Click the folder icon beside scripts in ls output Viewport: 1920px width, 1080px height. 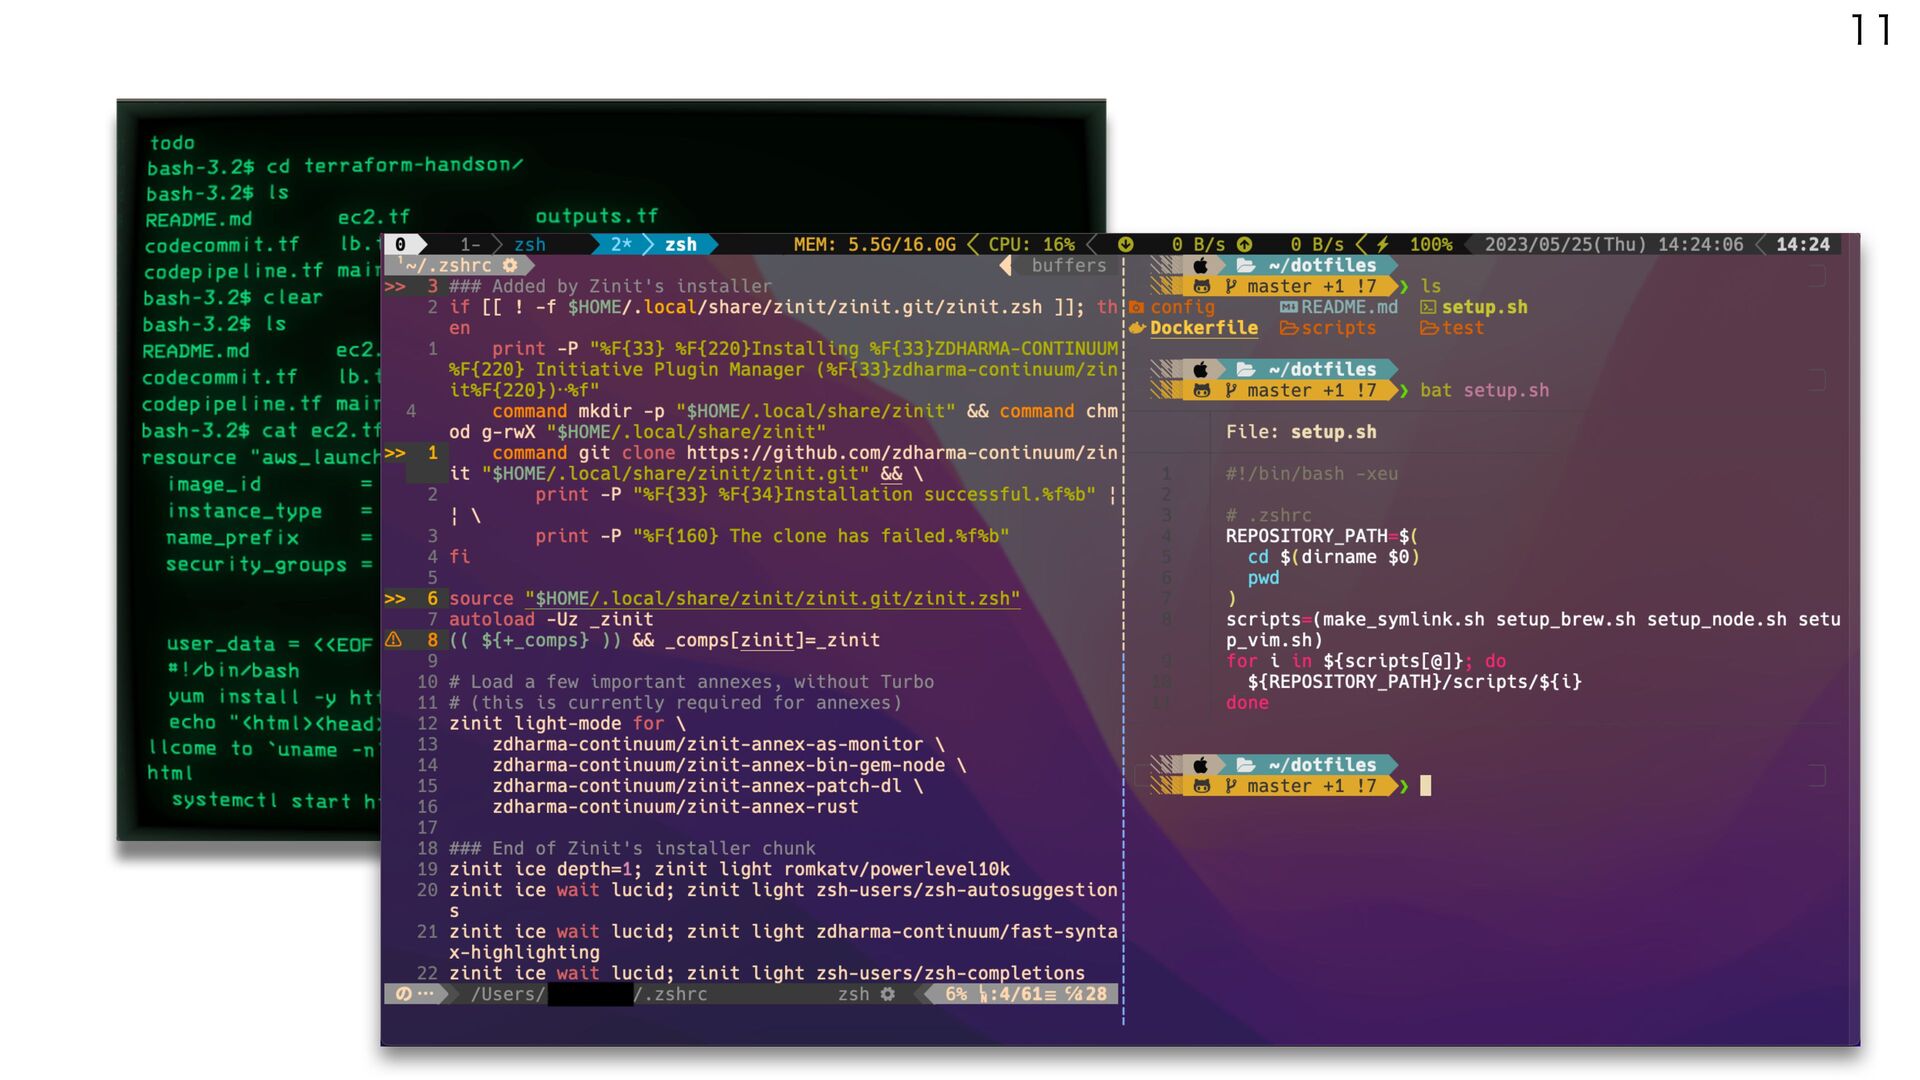click(x=1289, y=328)
